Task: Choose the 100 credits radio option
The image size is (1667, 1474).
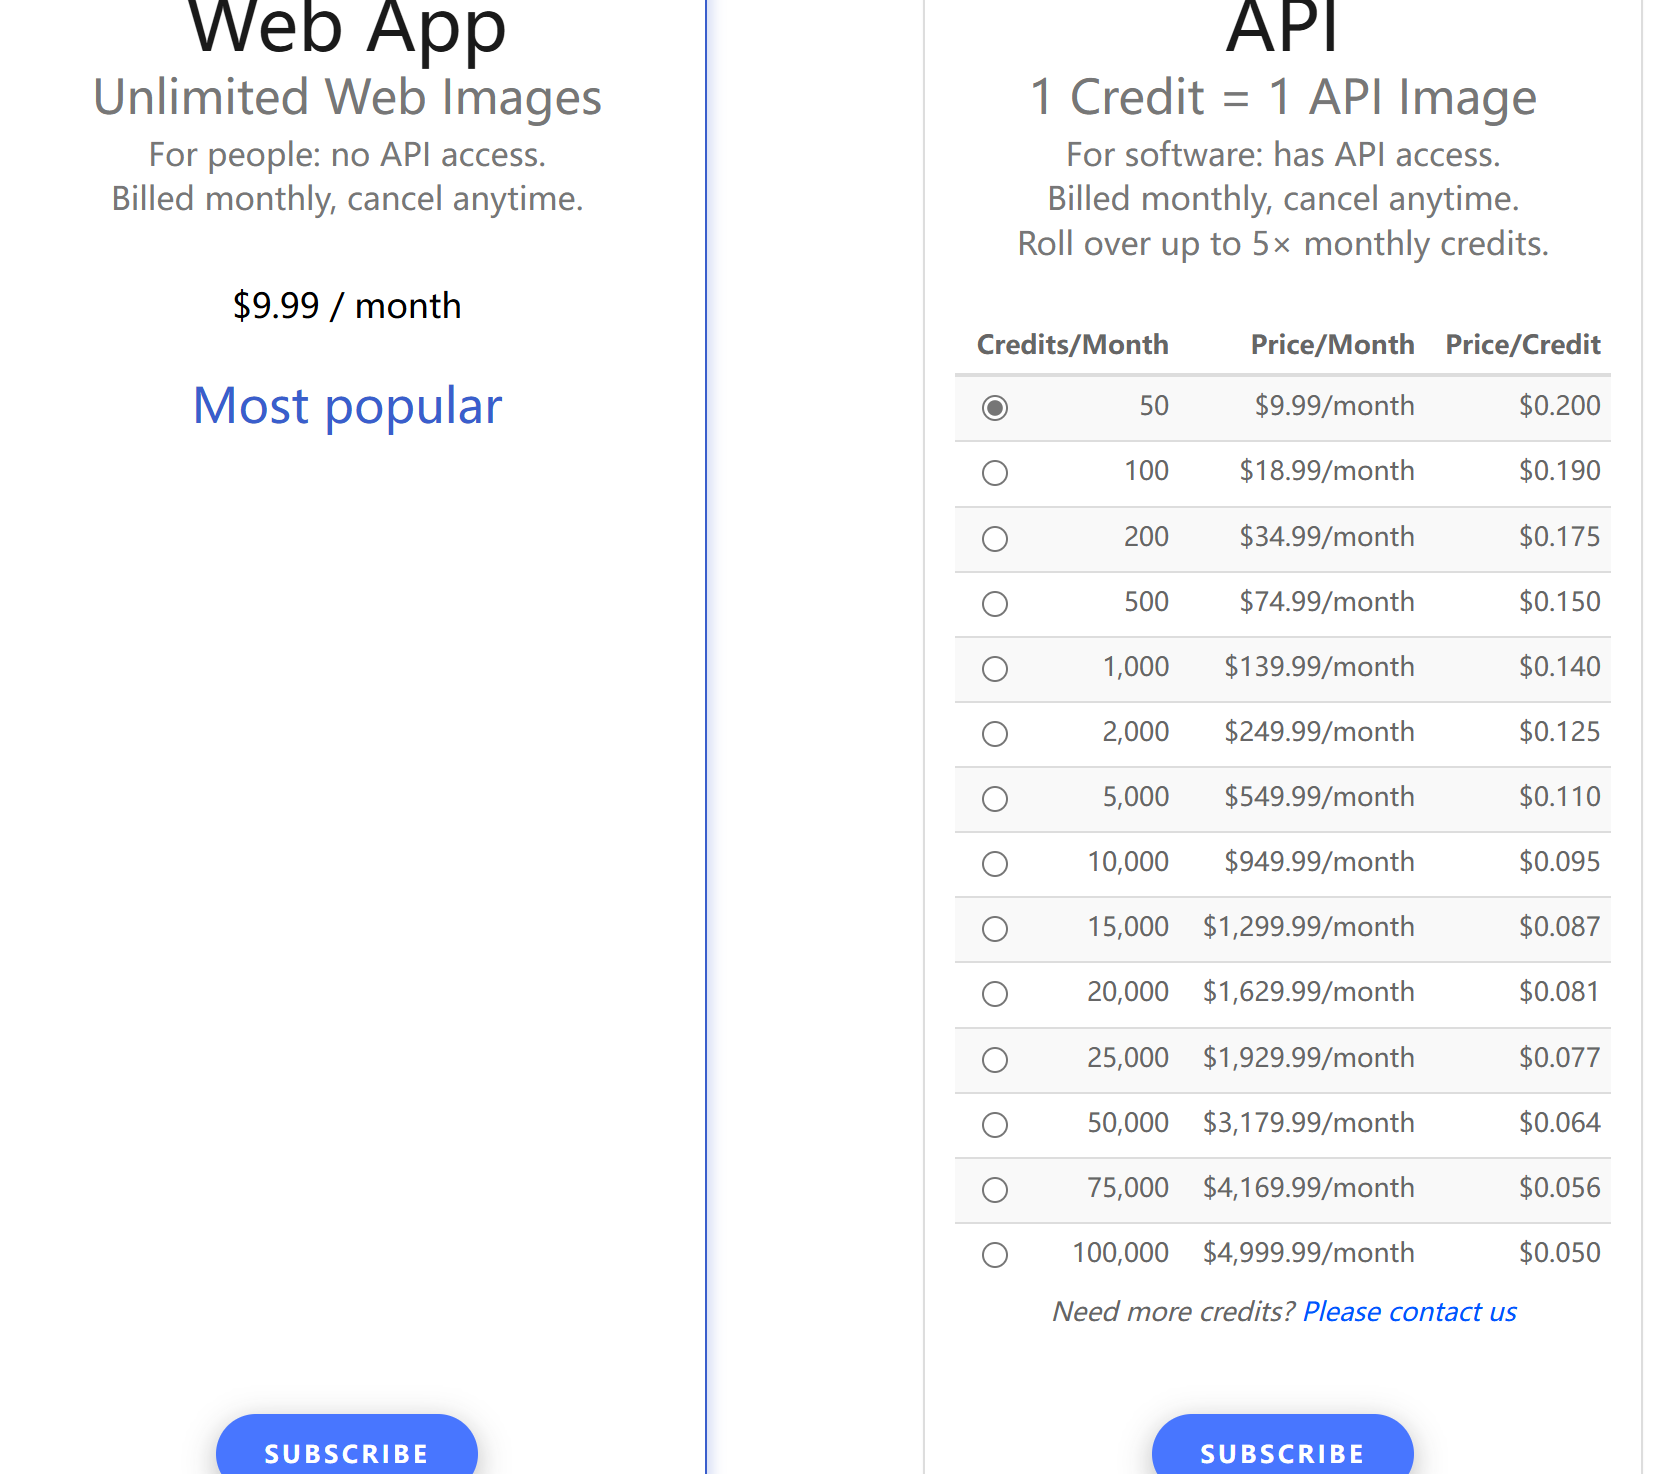Action: (x=994, y=473)
